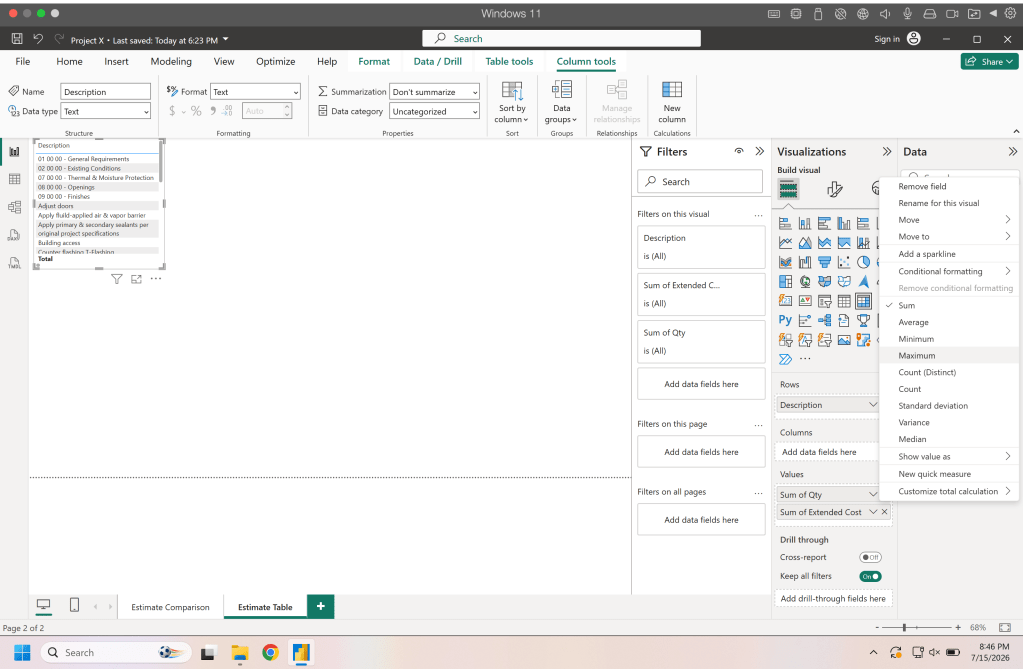Click the Name field showing Description
1023x669 pixels.
pyautogui.click(x=106, y=92)
